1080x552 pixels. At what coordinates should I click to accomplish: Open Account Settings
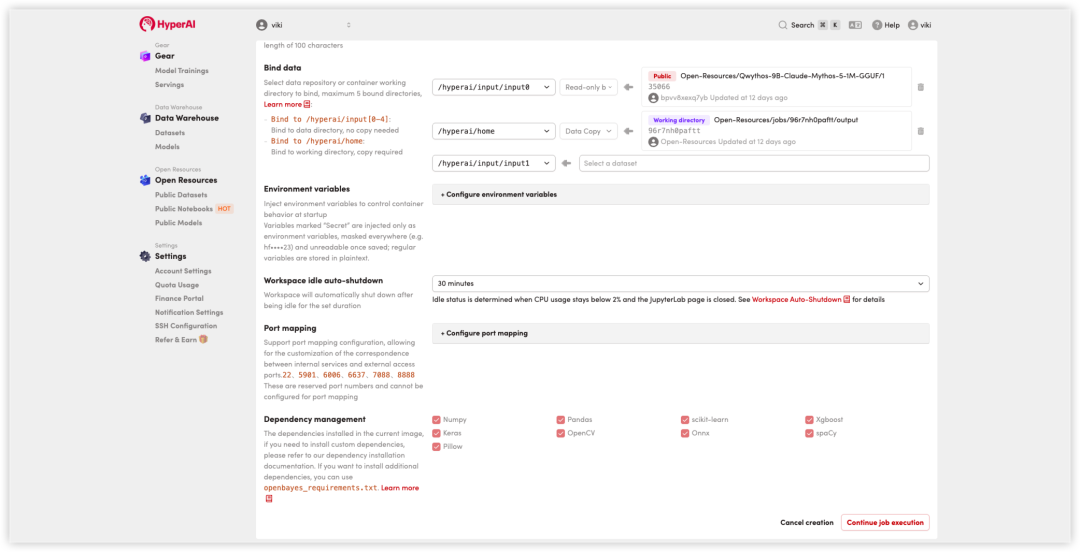tap(183, 271)
